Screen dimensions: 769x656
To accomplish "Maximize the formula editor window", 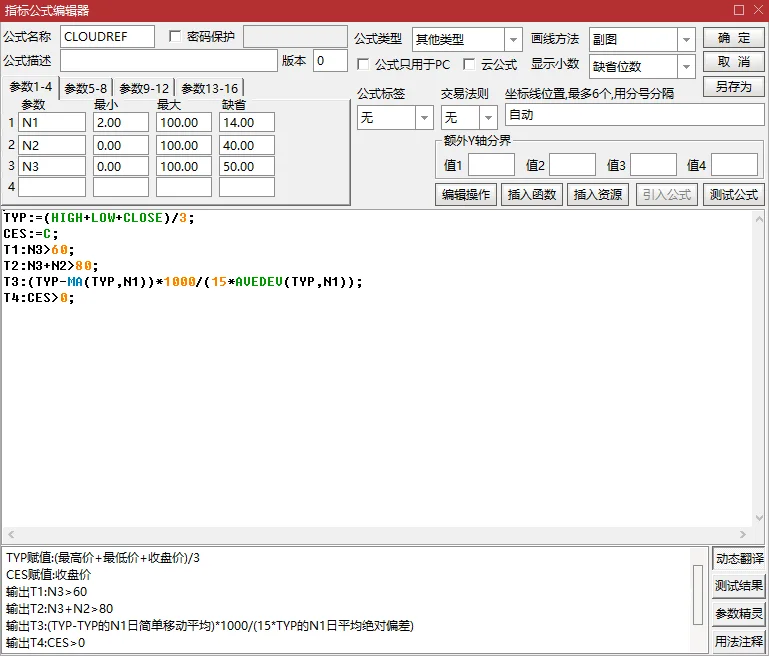I will pyautogui.click(x=739, y=10).
